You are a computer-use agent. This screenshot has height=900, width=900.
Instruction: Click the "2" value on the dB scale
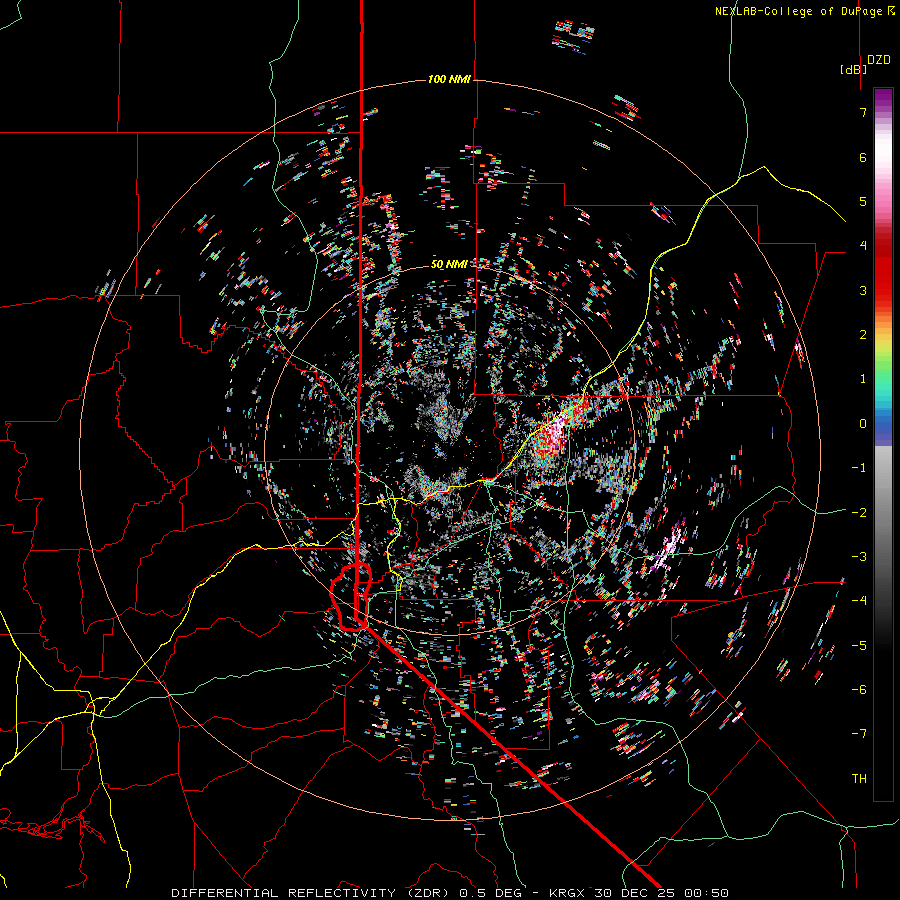coord(863,335)
